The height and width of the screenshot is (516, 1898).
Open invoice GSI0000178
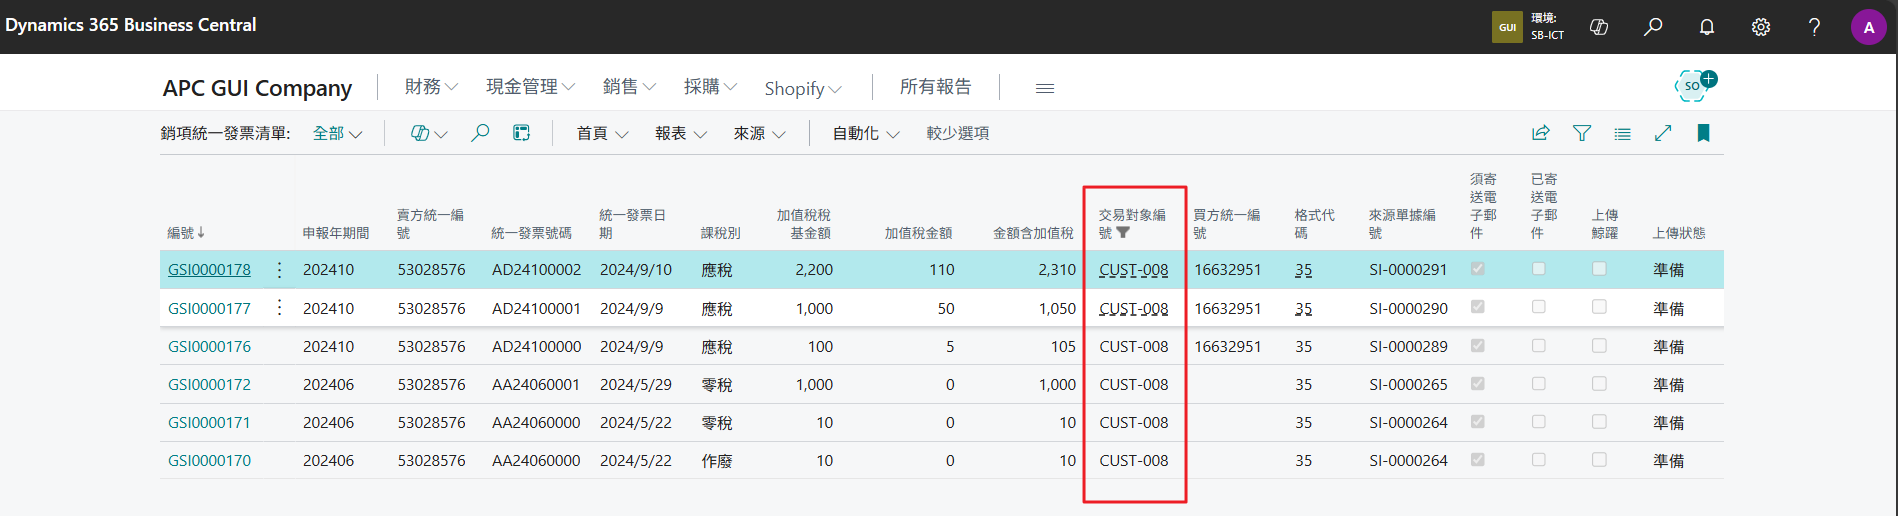click(209, 270)
